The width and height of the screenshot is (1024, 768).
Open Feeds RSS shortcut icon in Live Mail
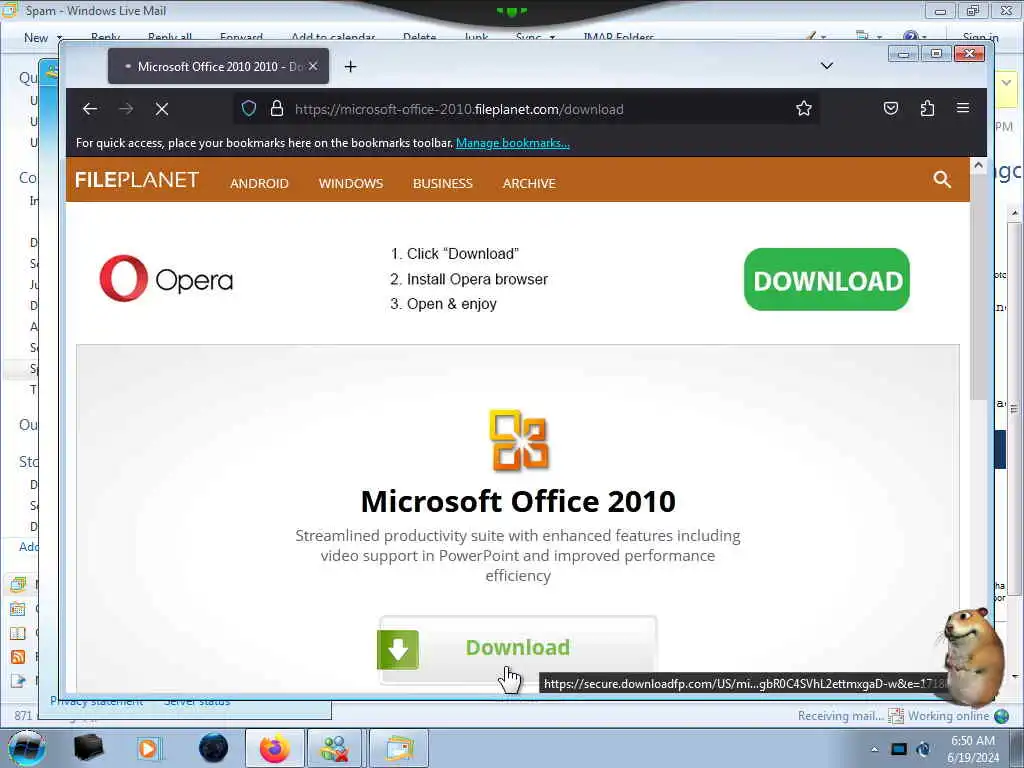(18, 657)
